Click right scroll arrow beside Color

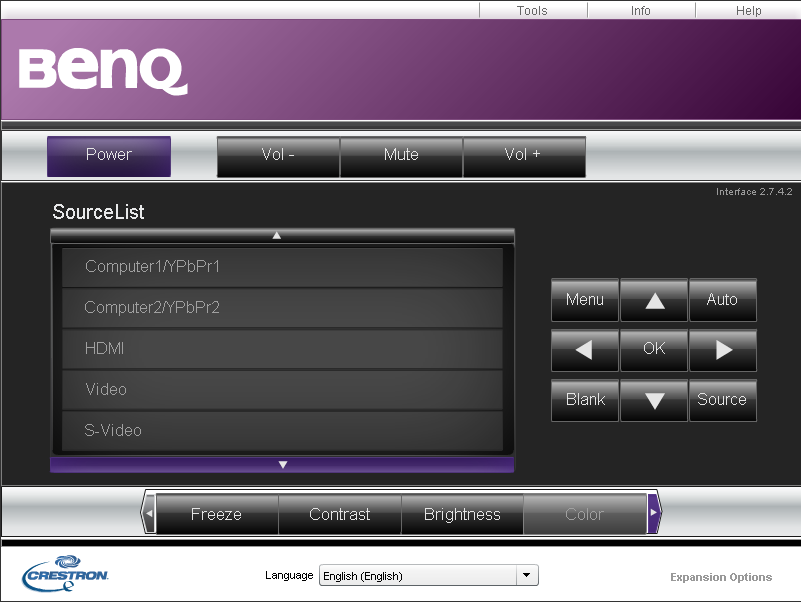point(654,513)
